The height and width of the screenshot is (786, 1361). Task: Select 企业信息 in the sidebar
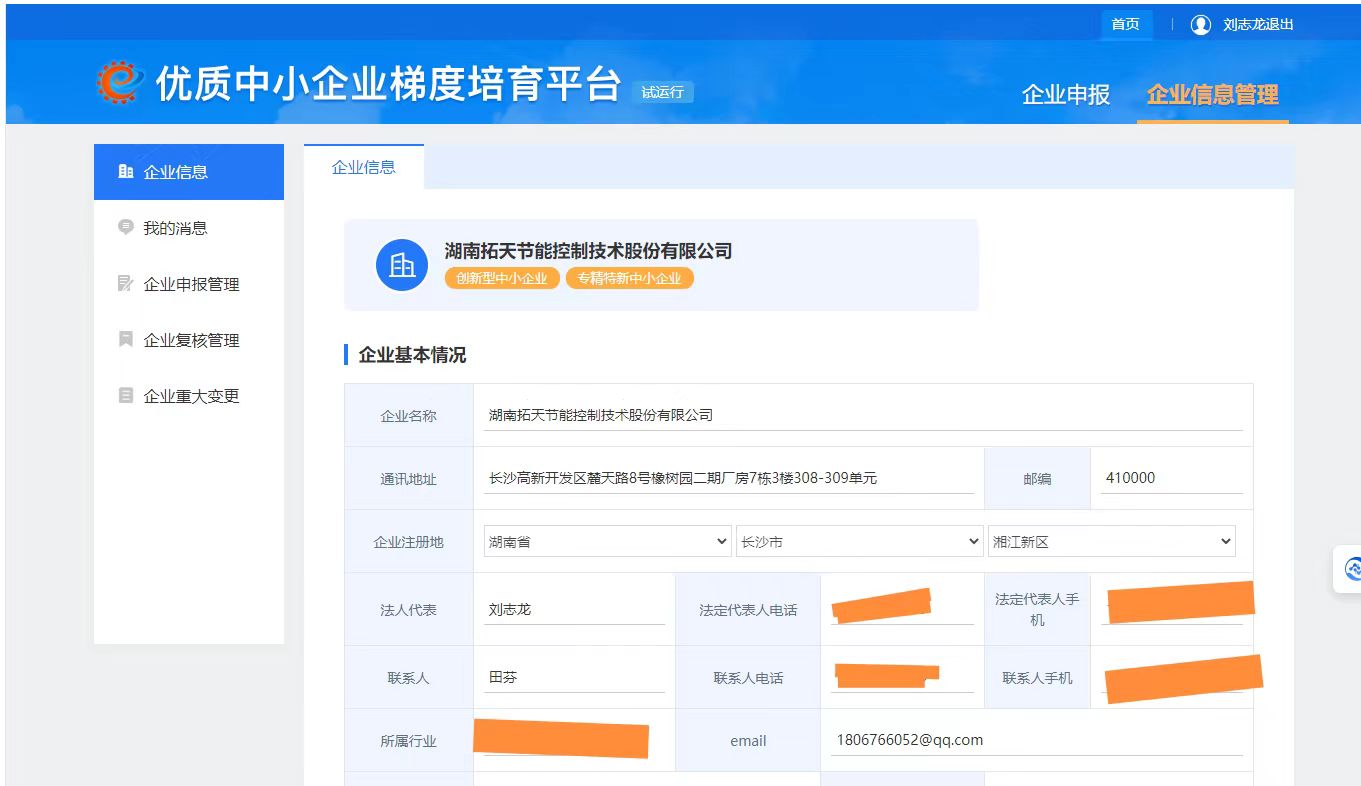(x=189, y=172)
